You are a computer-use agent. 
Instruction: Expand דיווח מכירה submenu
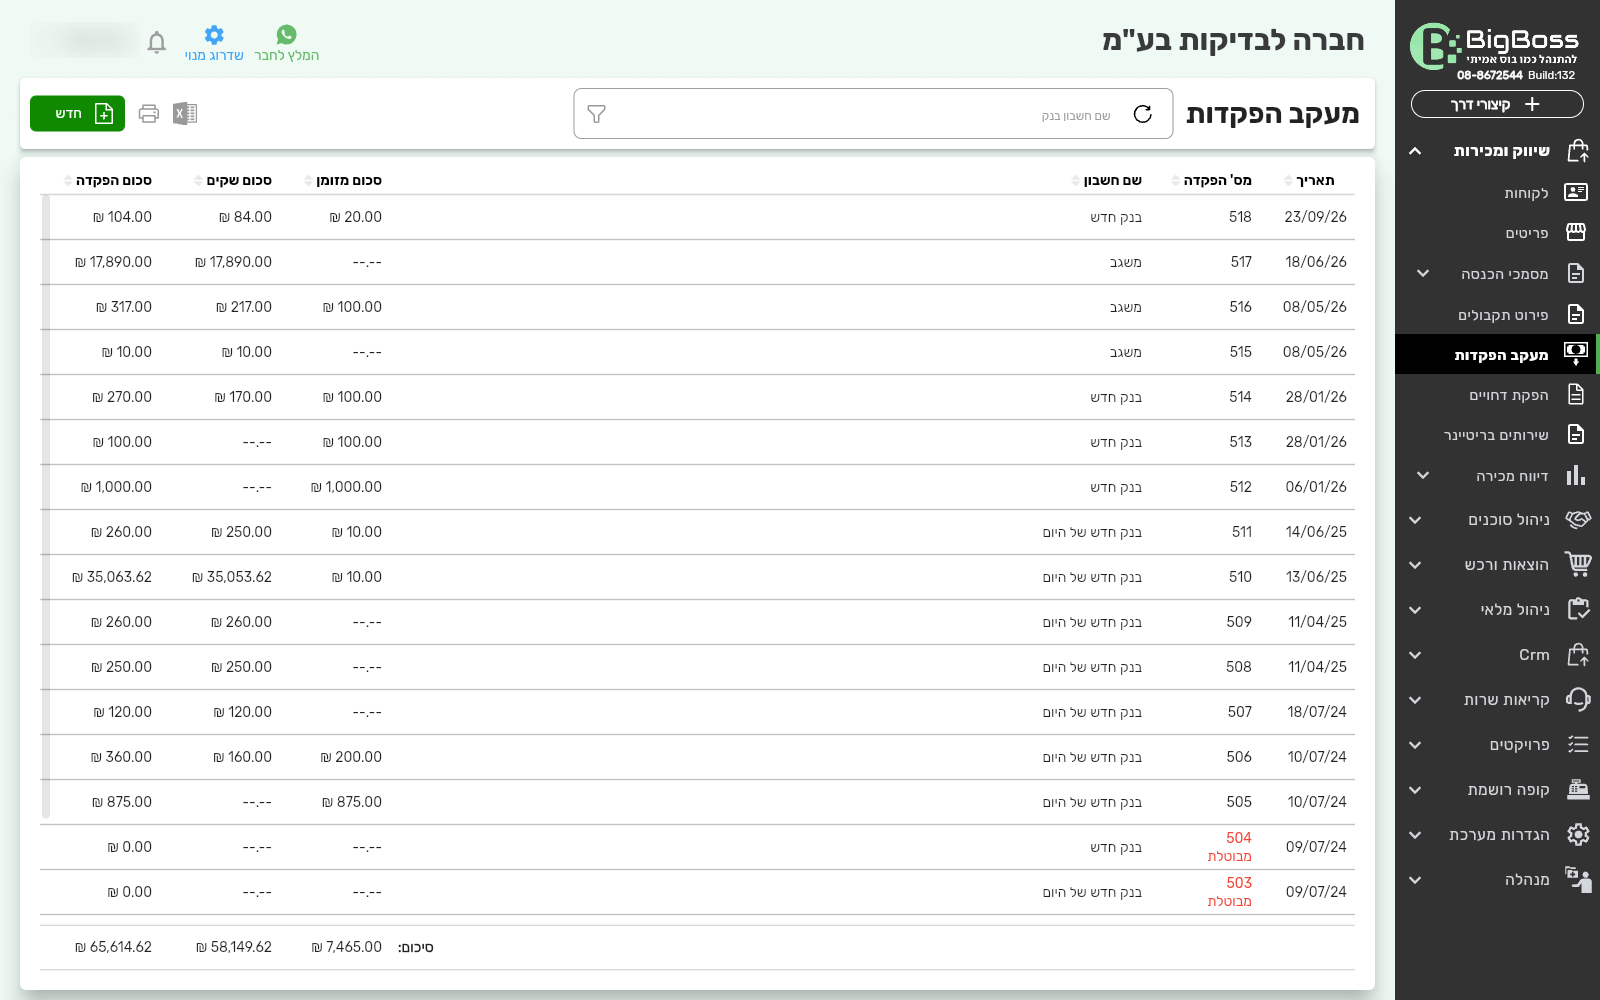[1423, 475]
